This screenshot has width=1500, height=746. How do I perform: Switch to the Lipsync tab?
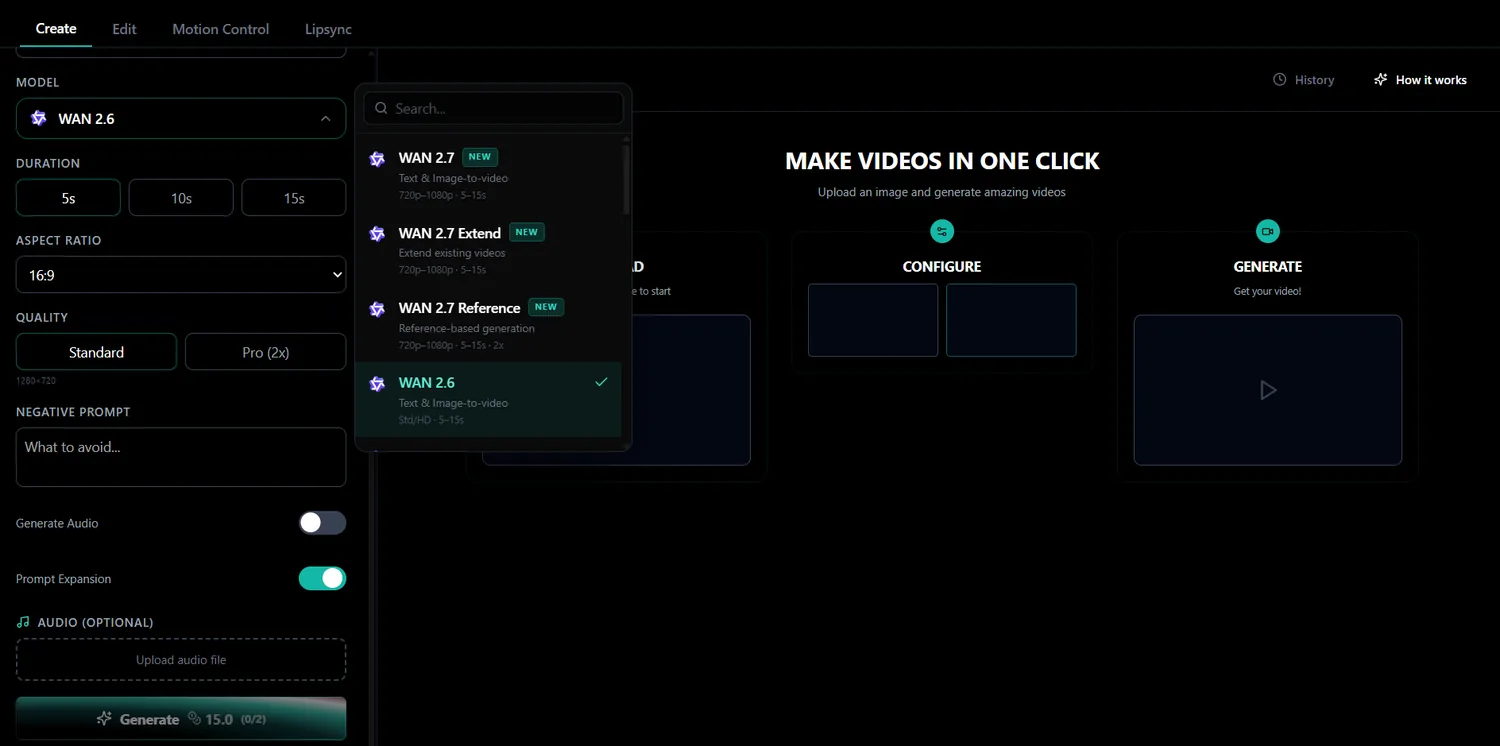point(328,29)
